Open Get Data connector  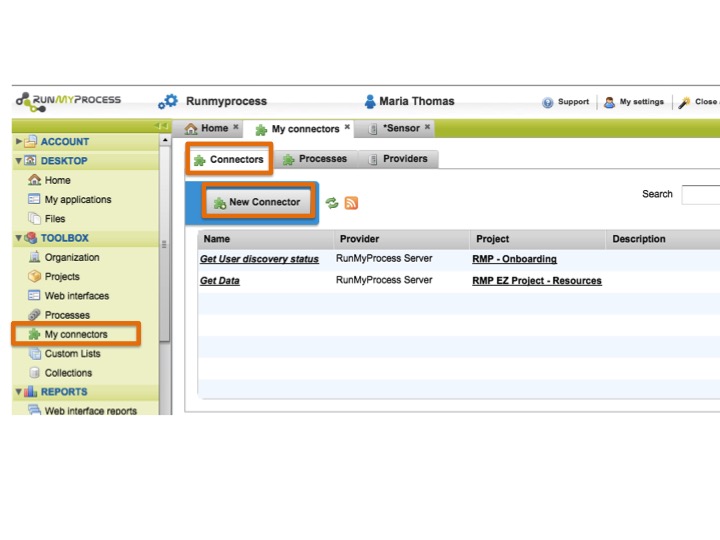click(219, 281)
